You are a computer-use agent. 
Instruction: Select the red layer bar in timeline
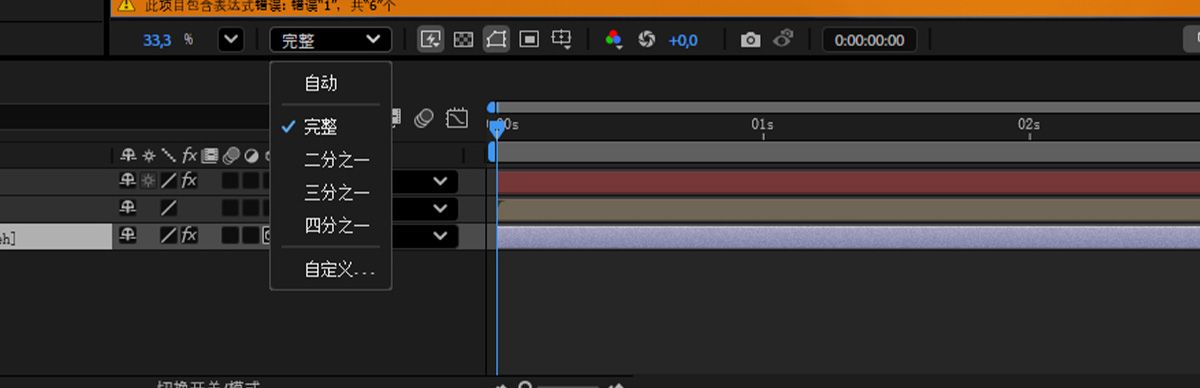(848, 182)
